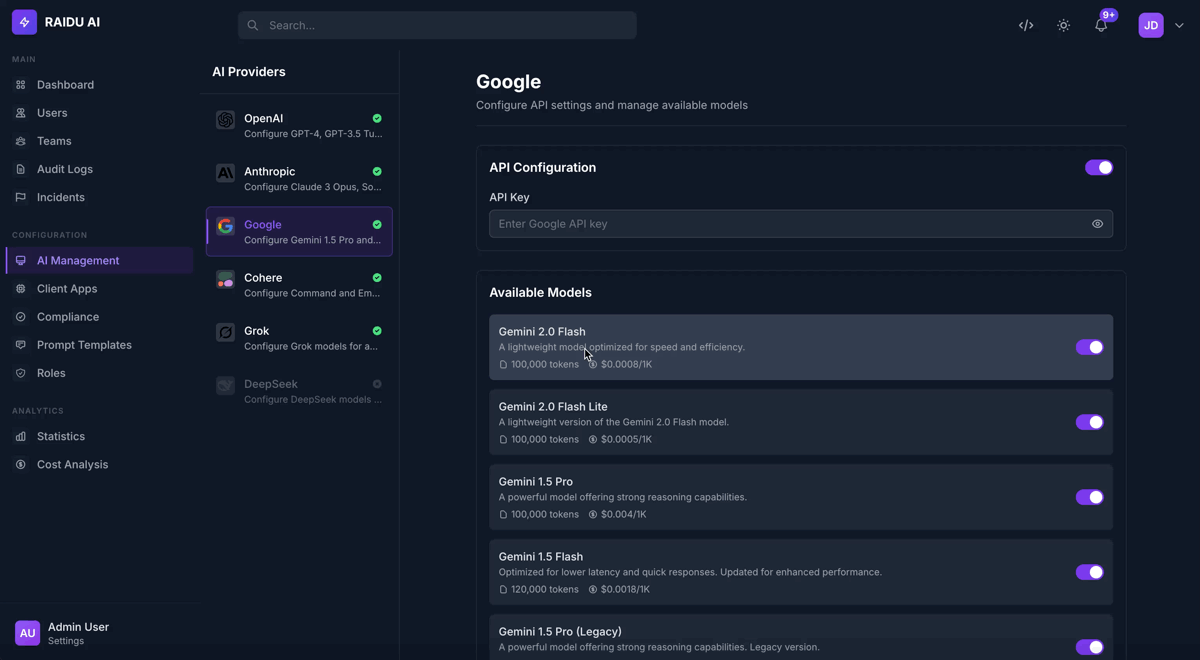Click the 120,000 tokens value
The image size is (1200, 660).
pos(545,590)
